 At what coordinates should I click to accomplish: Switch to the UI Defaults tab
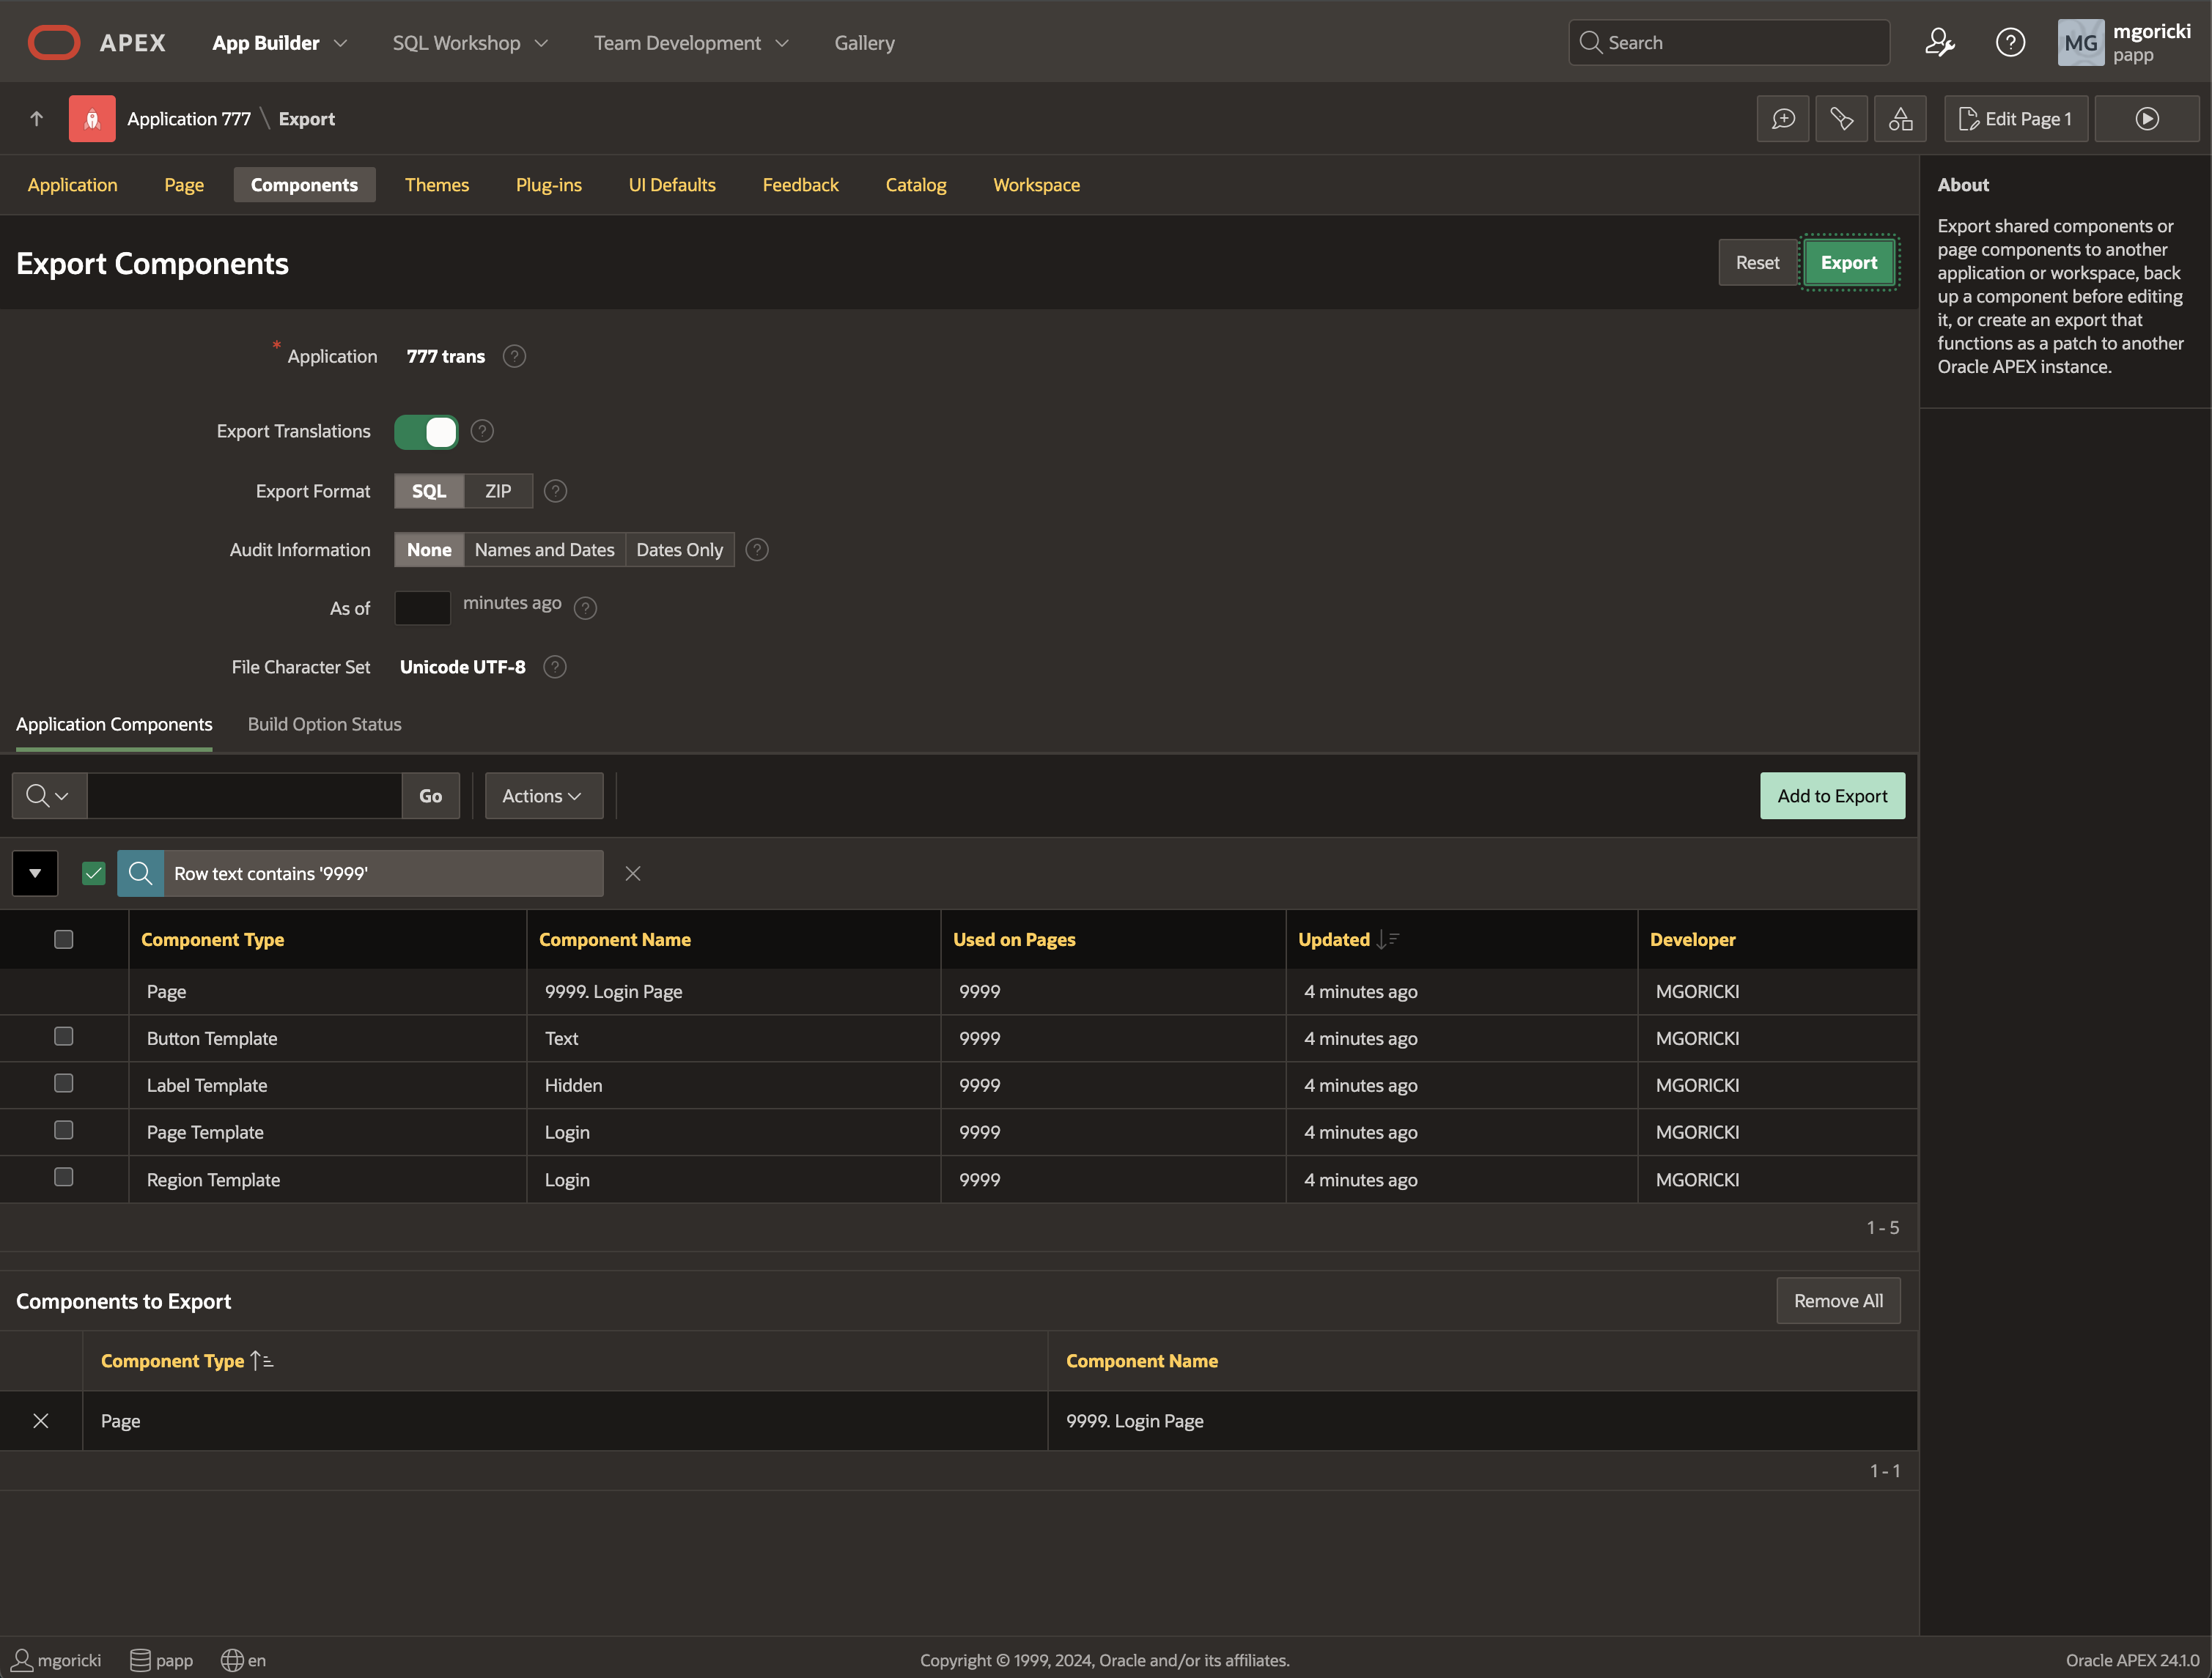[x=672, y=184]
